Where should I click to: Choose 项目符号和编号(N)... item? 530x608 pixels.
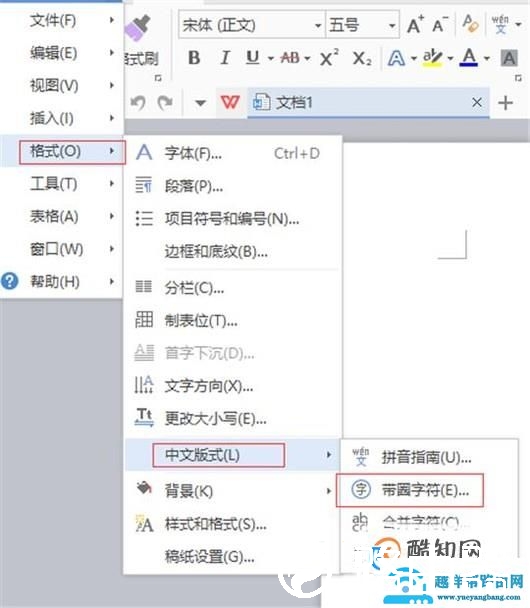coord(233,219)
